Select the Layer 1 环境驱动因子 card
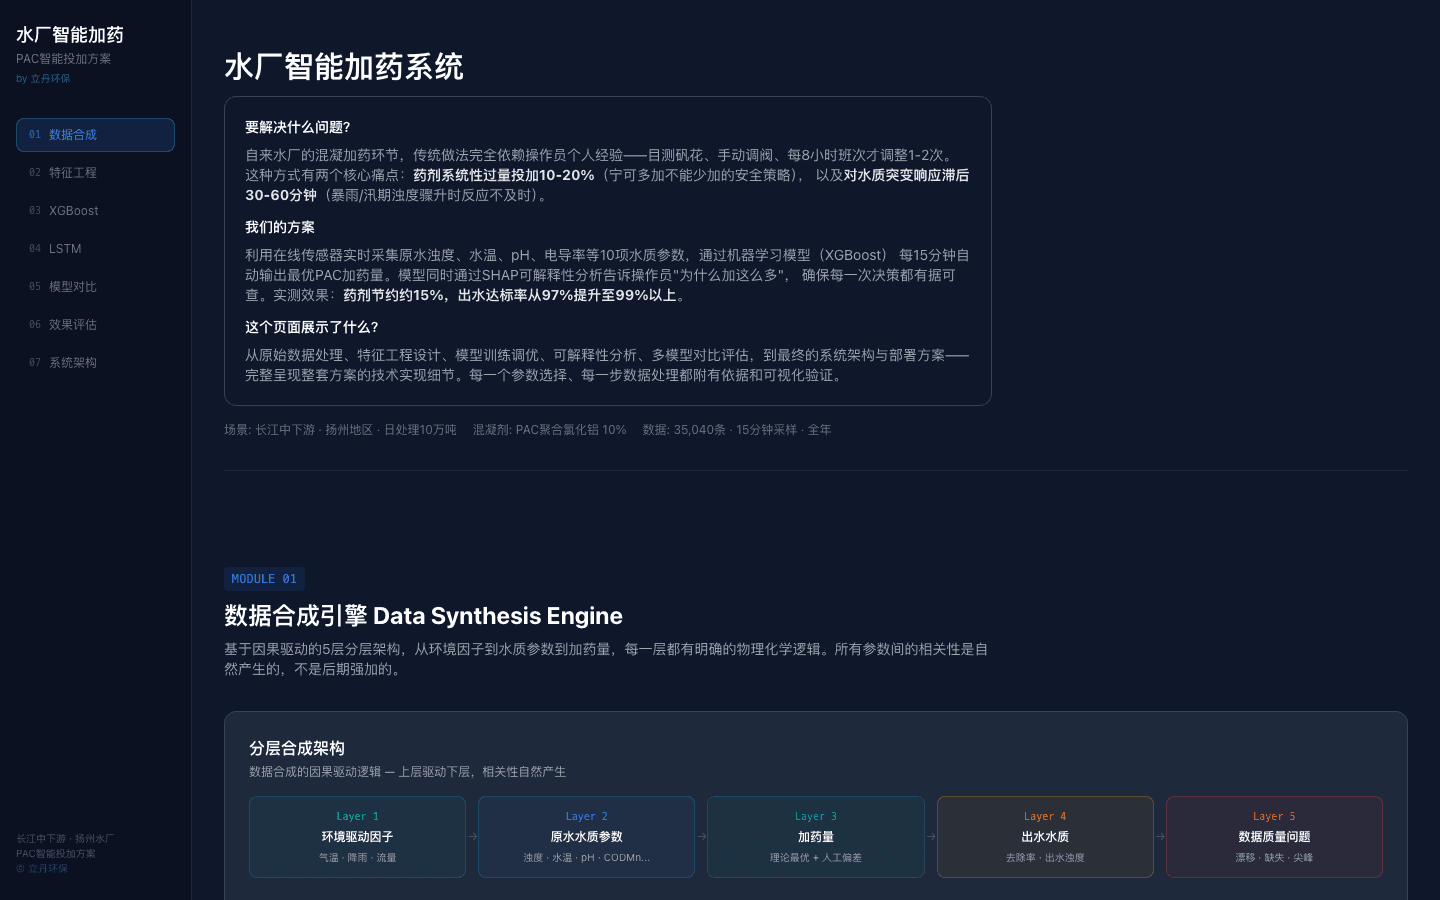Image resolution: width=1440 pixels, height=900 pixels. coord(357,837)
